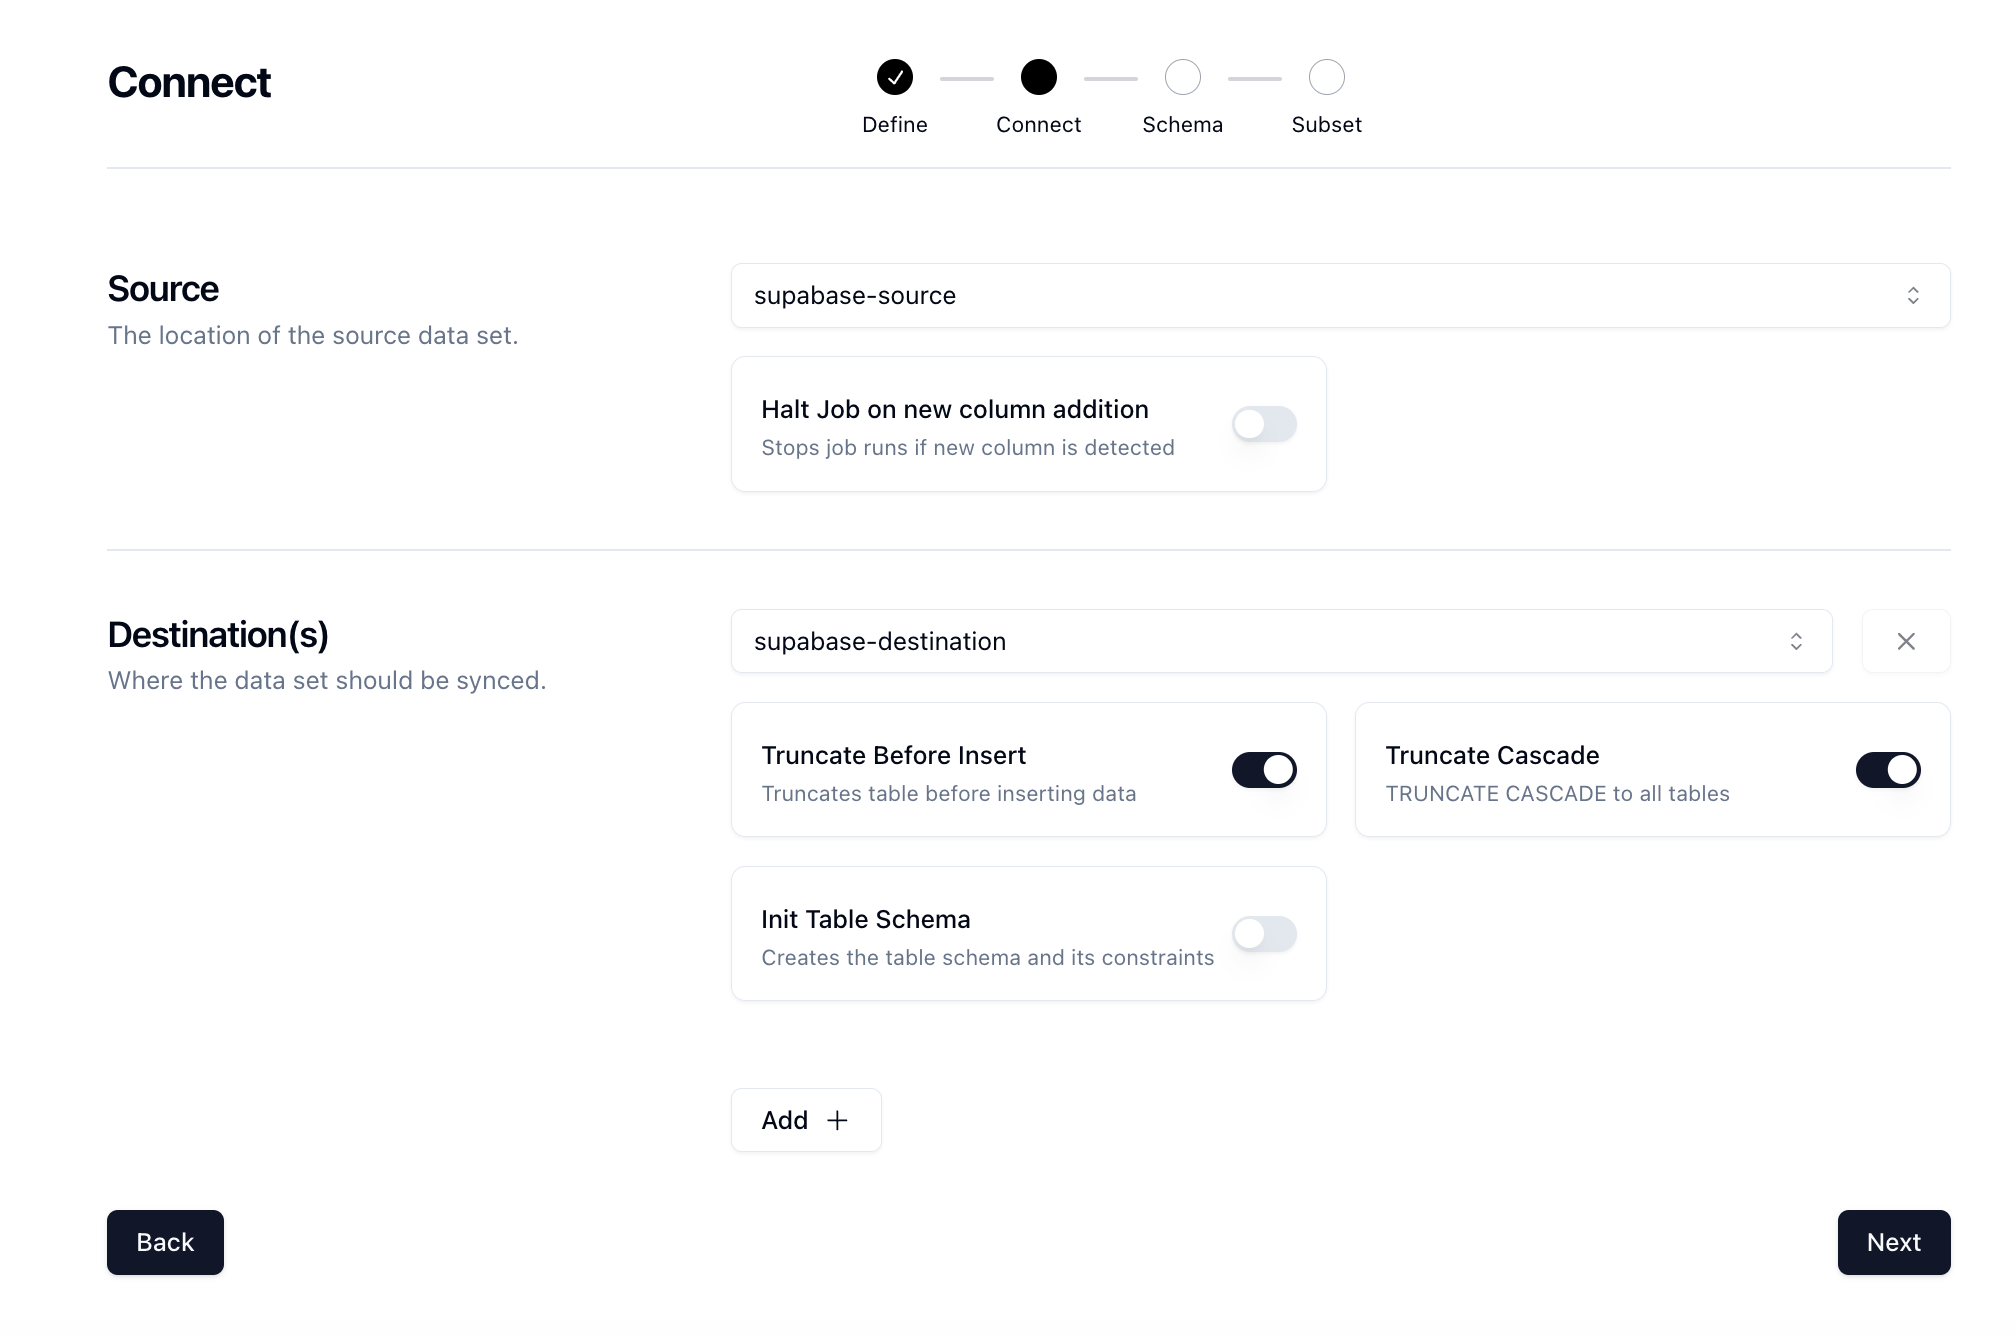Enable the Init Table Schema switch
Screen dimensions: 2016x1336
click(1264, 934)
